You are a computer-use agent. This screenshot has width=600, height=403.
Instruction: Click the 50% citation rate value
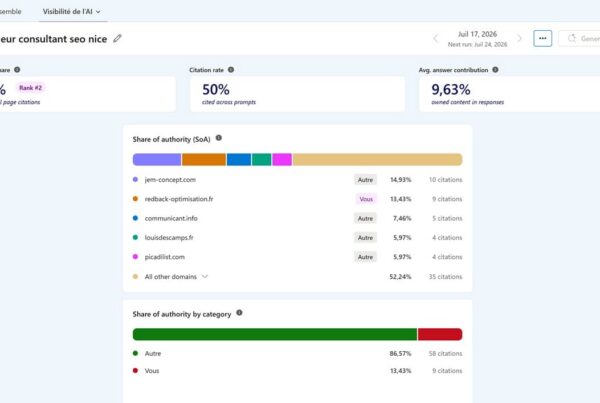point(216,90)
